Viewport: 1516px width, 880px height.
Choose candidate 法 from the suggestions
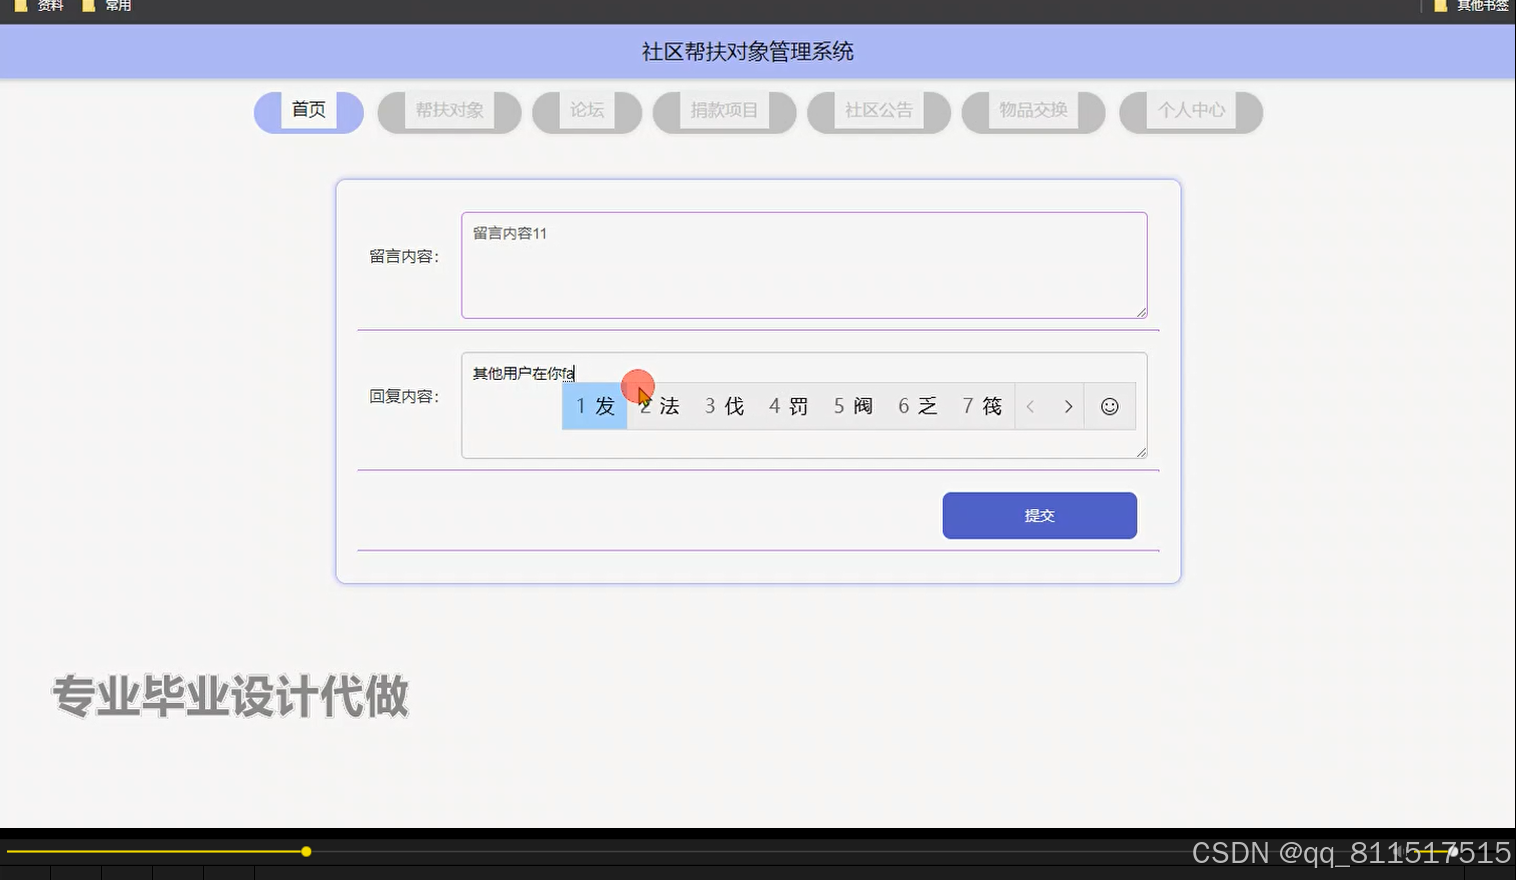point(660,406)
